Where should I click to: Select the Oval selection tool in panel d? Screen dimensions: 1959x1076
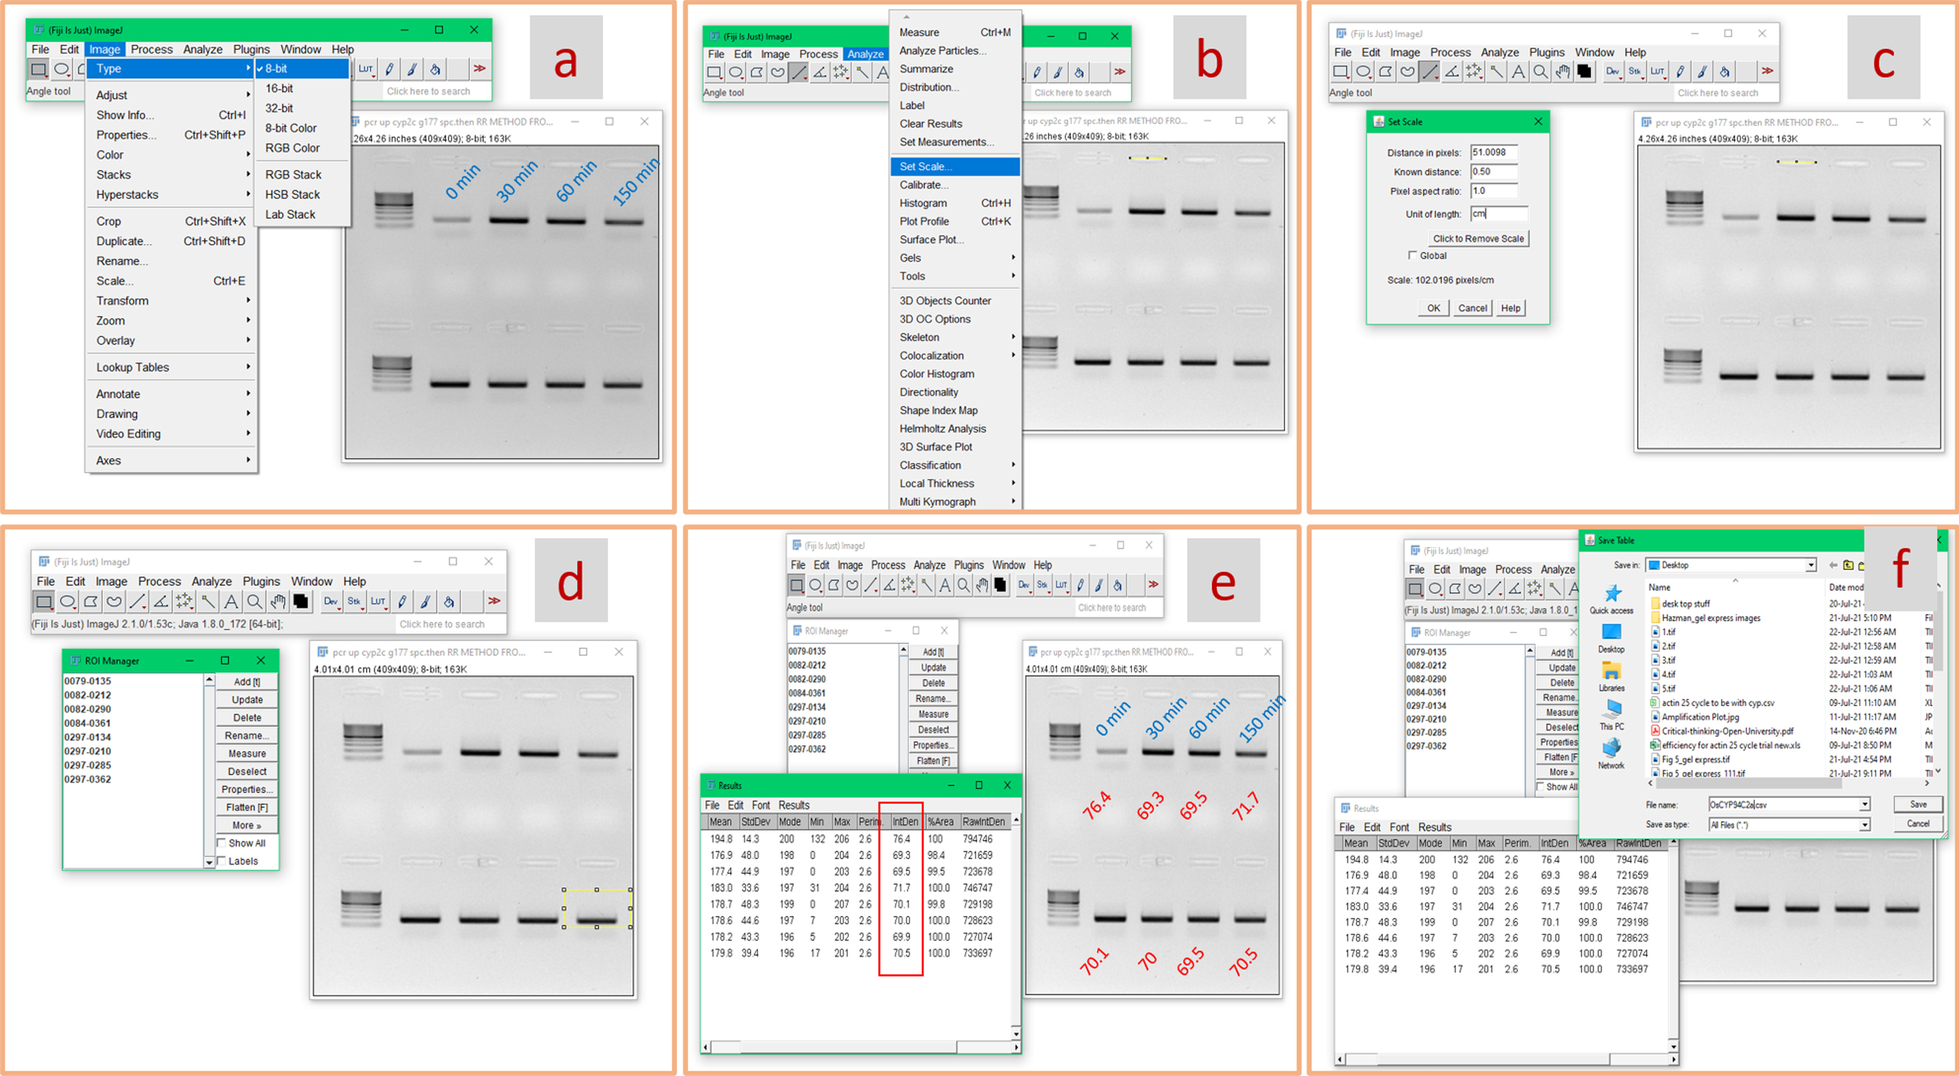point(67,602)
